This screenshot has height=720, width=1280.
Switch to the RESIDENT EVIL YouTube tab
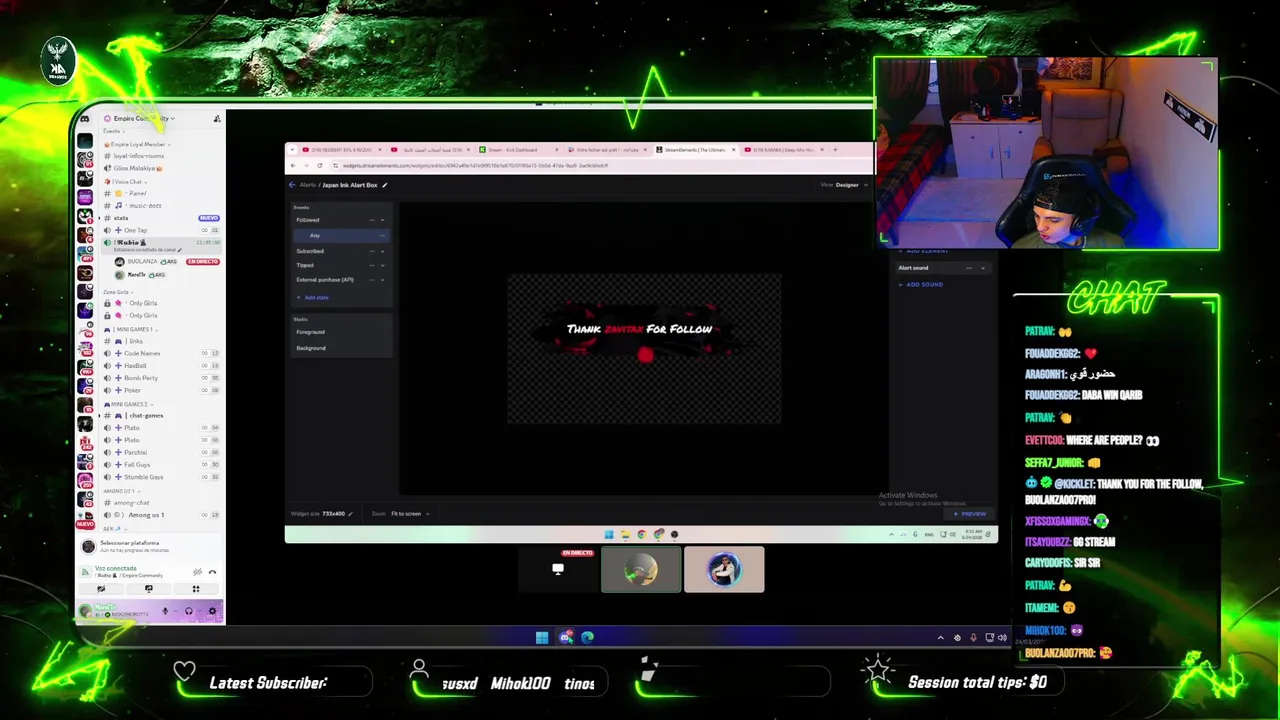(341, 150)
